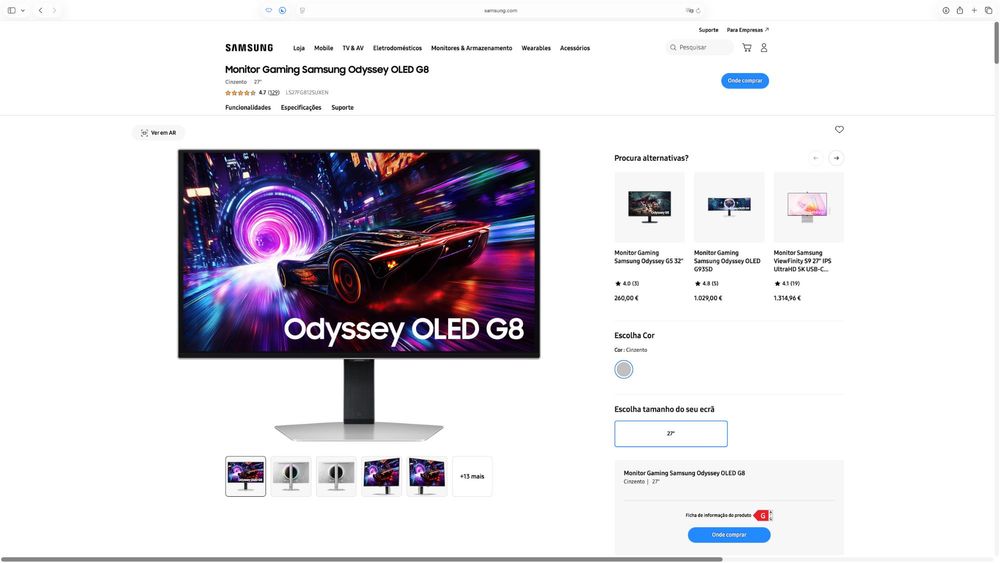Click the Ver em AR button
This screenshot has width=1000, height=563.
(158, 133)
